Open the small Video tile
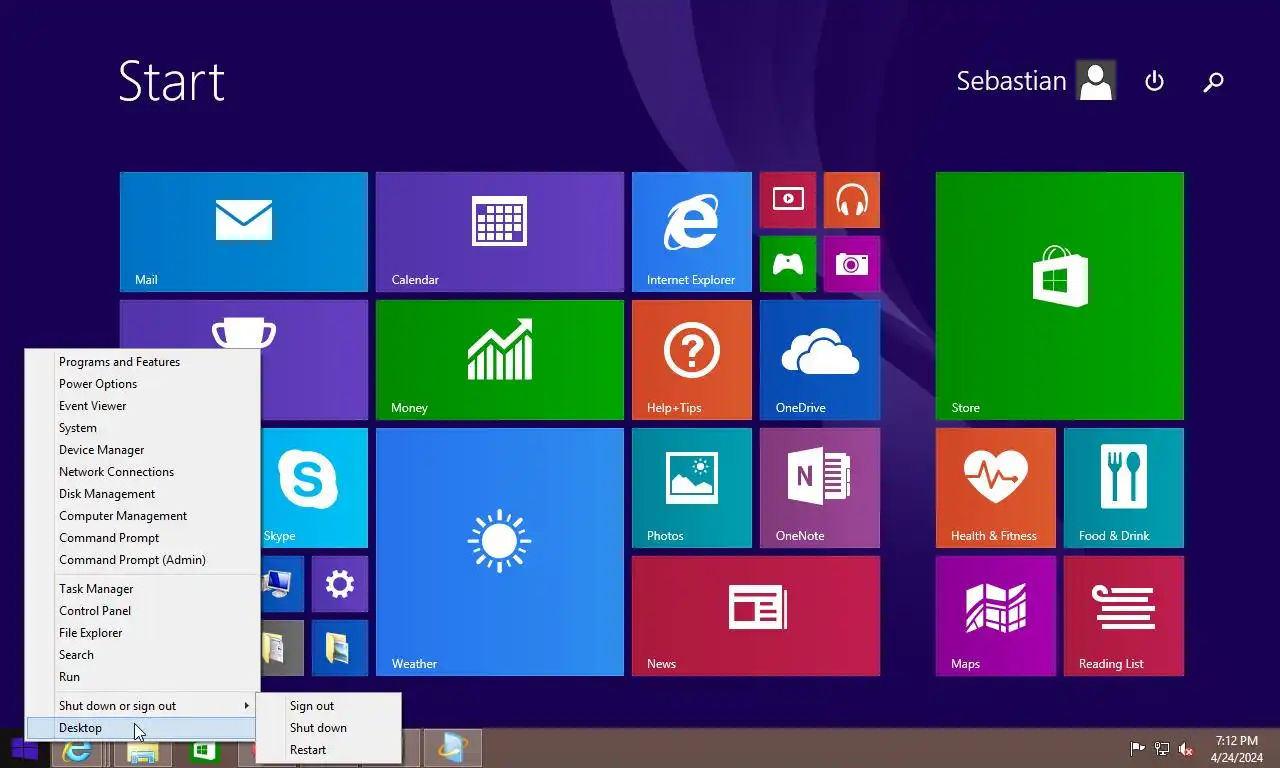1280x768 pixels. click(788, 200)
